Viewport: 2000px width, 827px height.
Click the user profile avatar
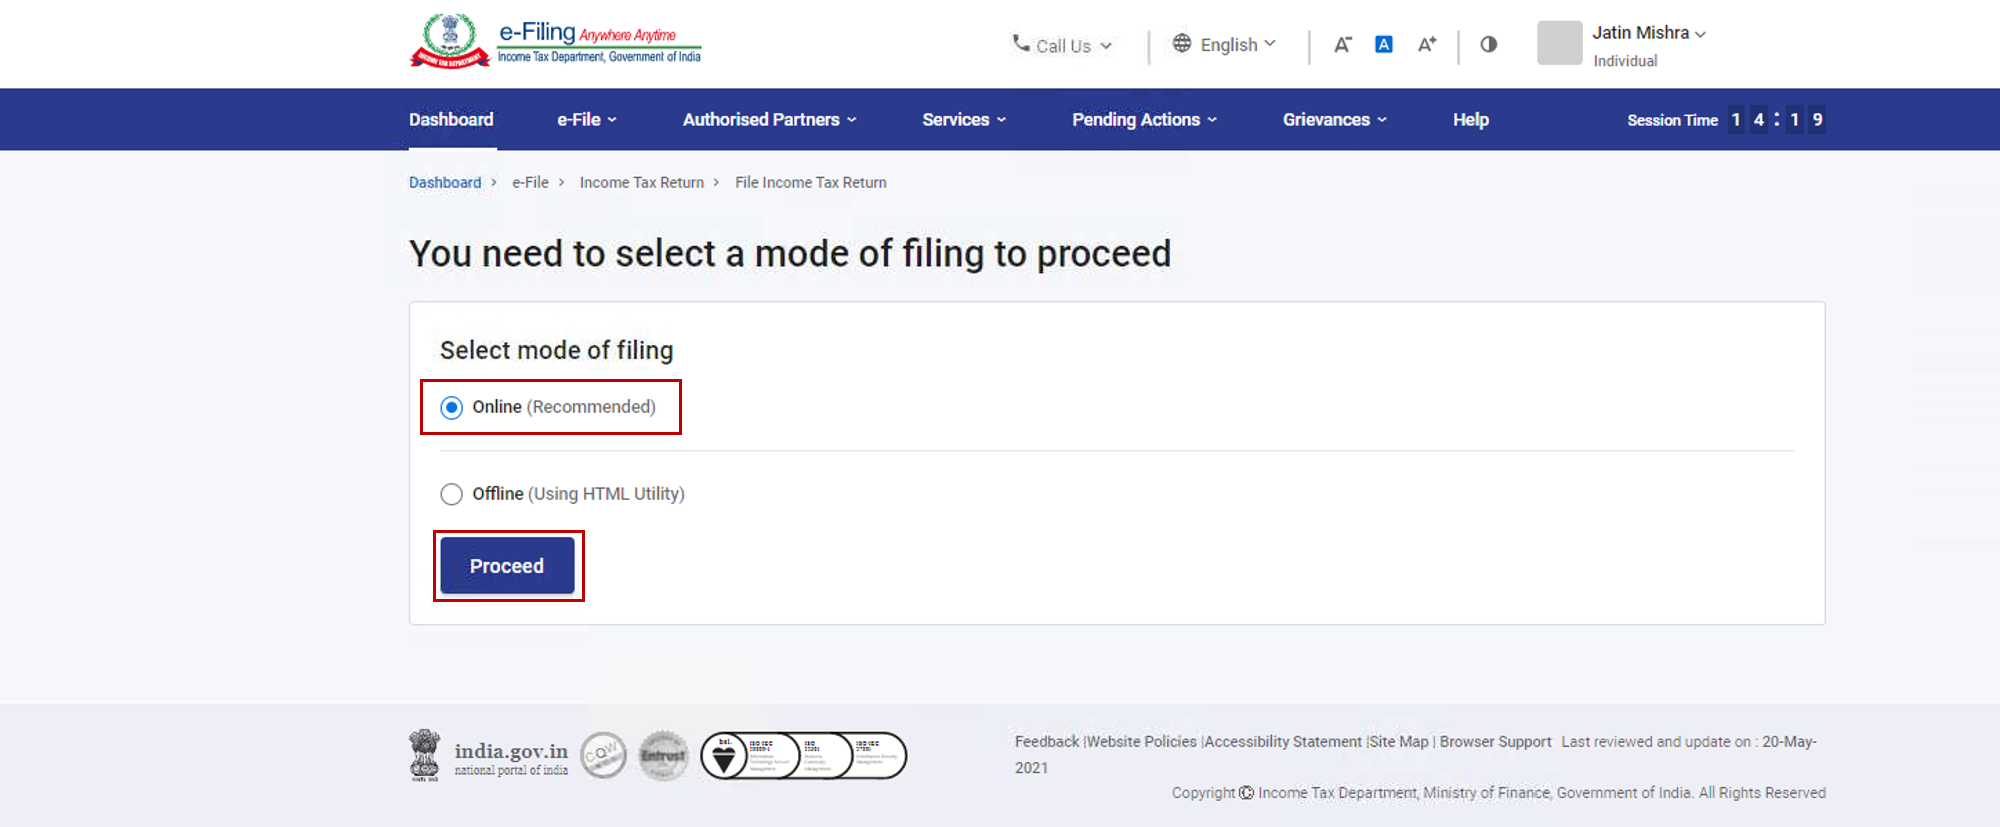tap(1559, 43)
